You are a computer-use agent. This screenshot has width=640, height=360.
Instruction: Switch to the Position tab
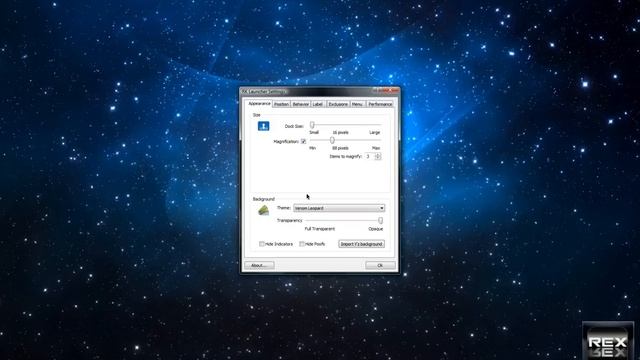[x=281, y=104]
